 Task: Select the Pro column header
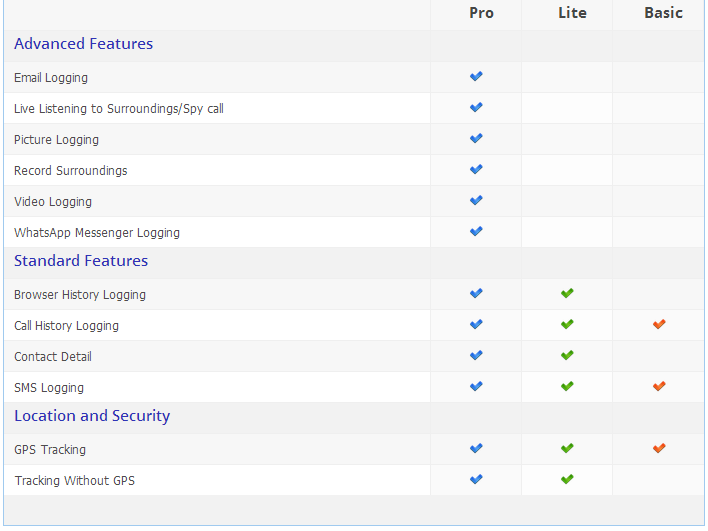pos(481,13)
